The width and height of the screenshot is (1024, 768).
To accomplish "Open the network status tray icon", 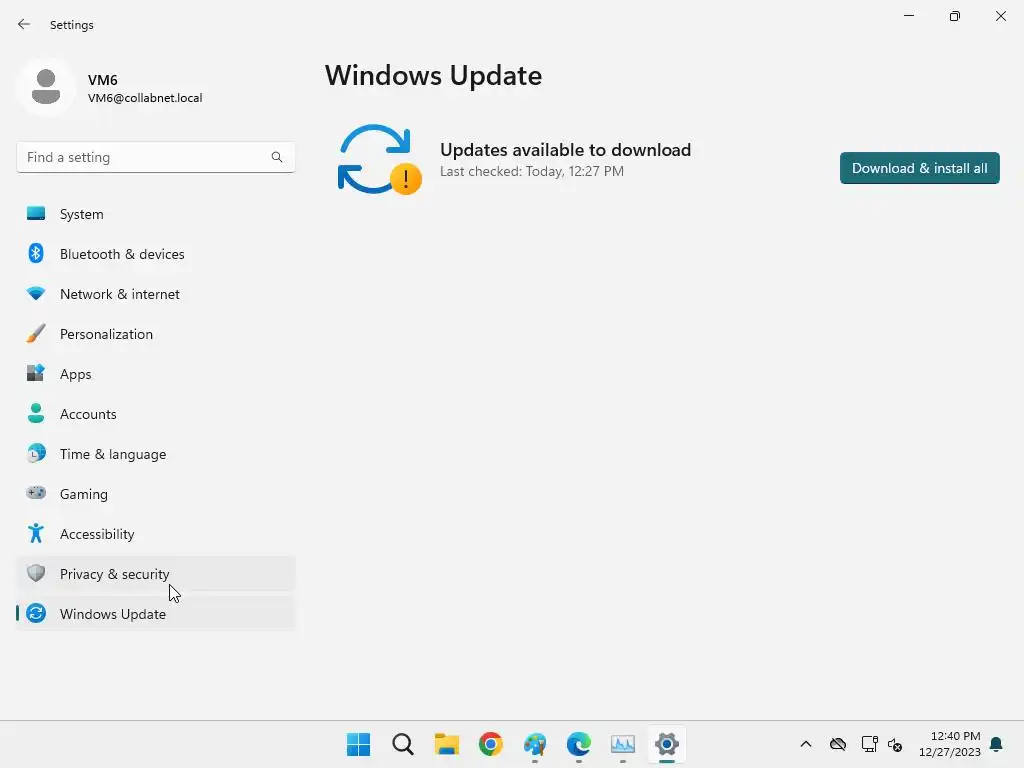I will 869,744.
